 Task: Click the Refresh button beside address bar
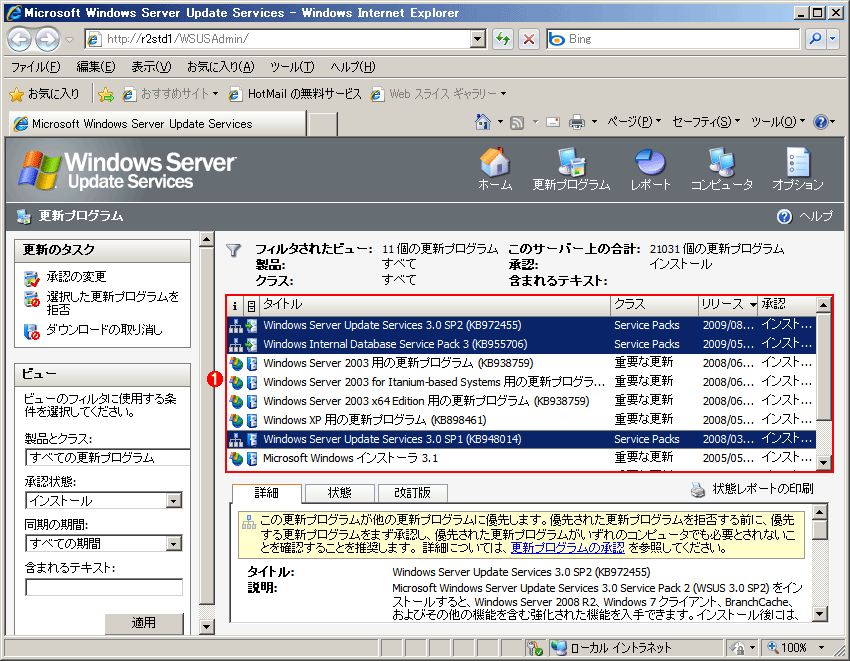(x=503, y=39)
